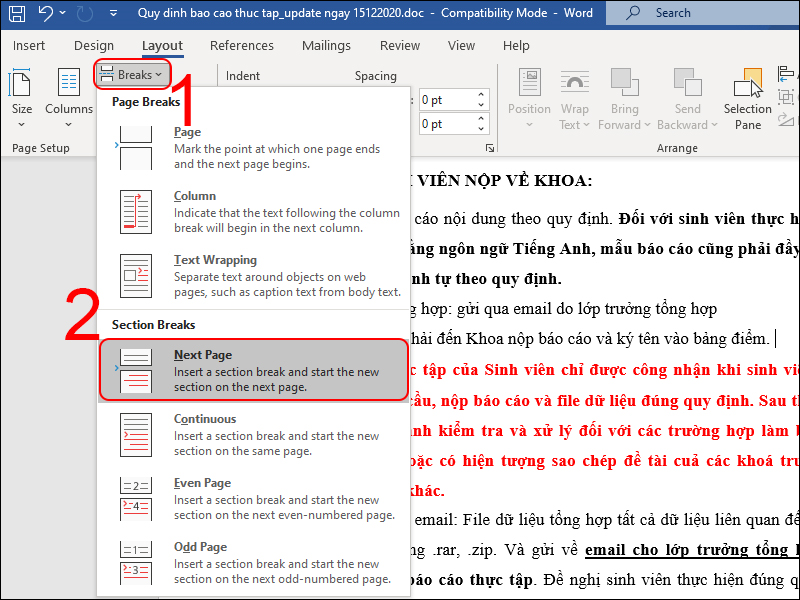Click the Save icon in title bar
The height and width of the screenshot is (600, 800).
17,14
